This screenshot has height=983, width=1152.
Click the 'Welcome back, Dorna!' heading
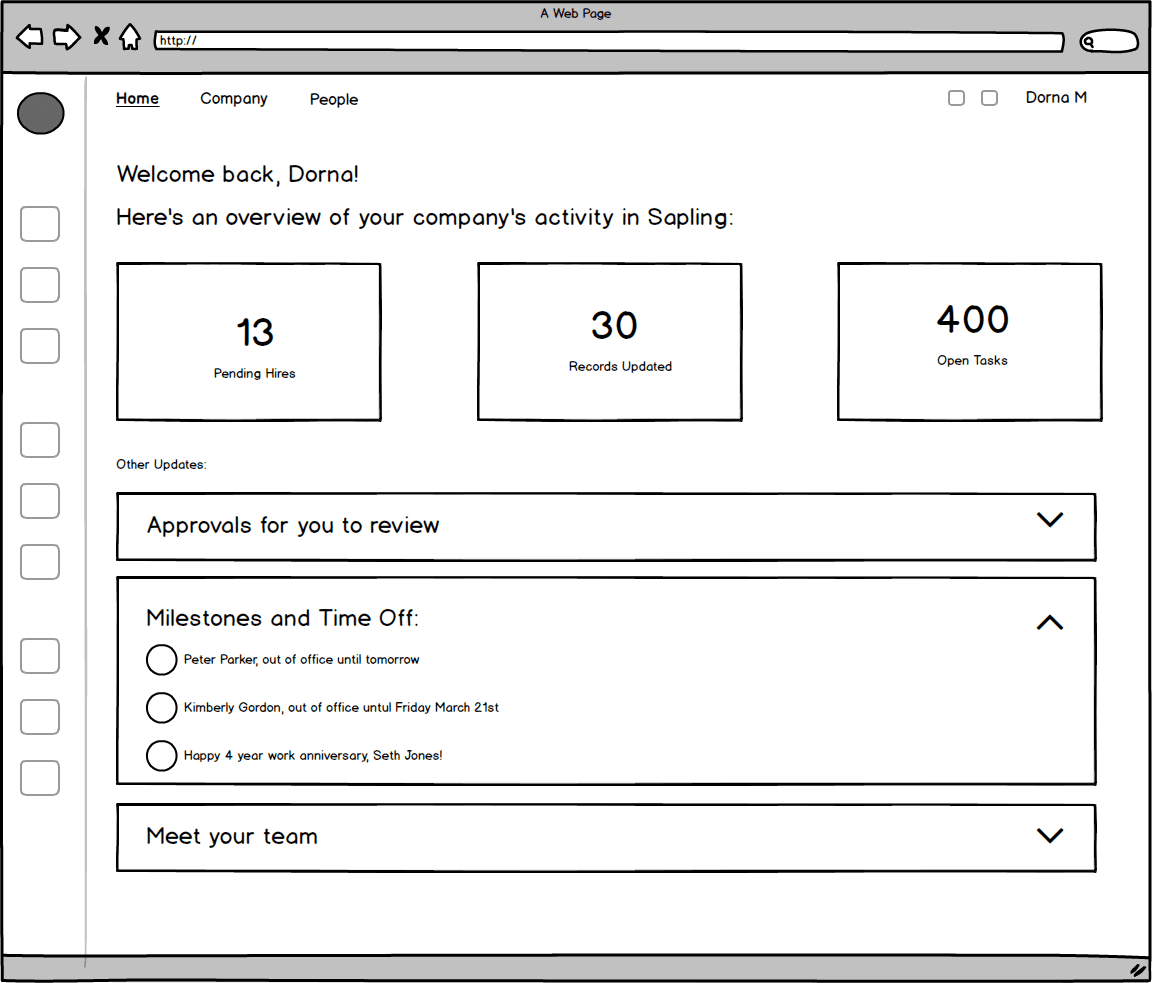[x=237, y=174]
